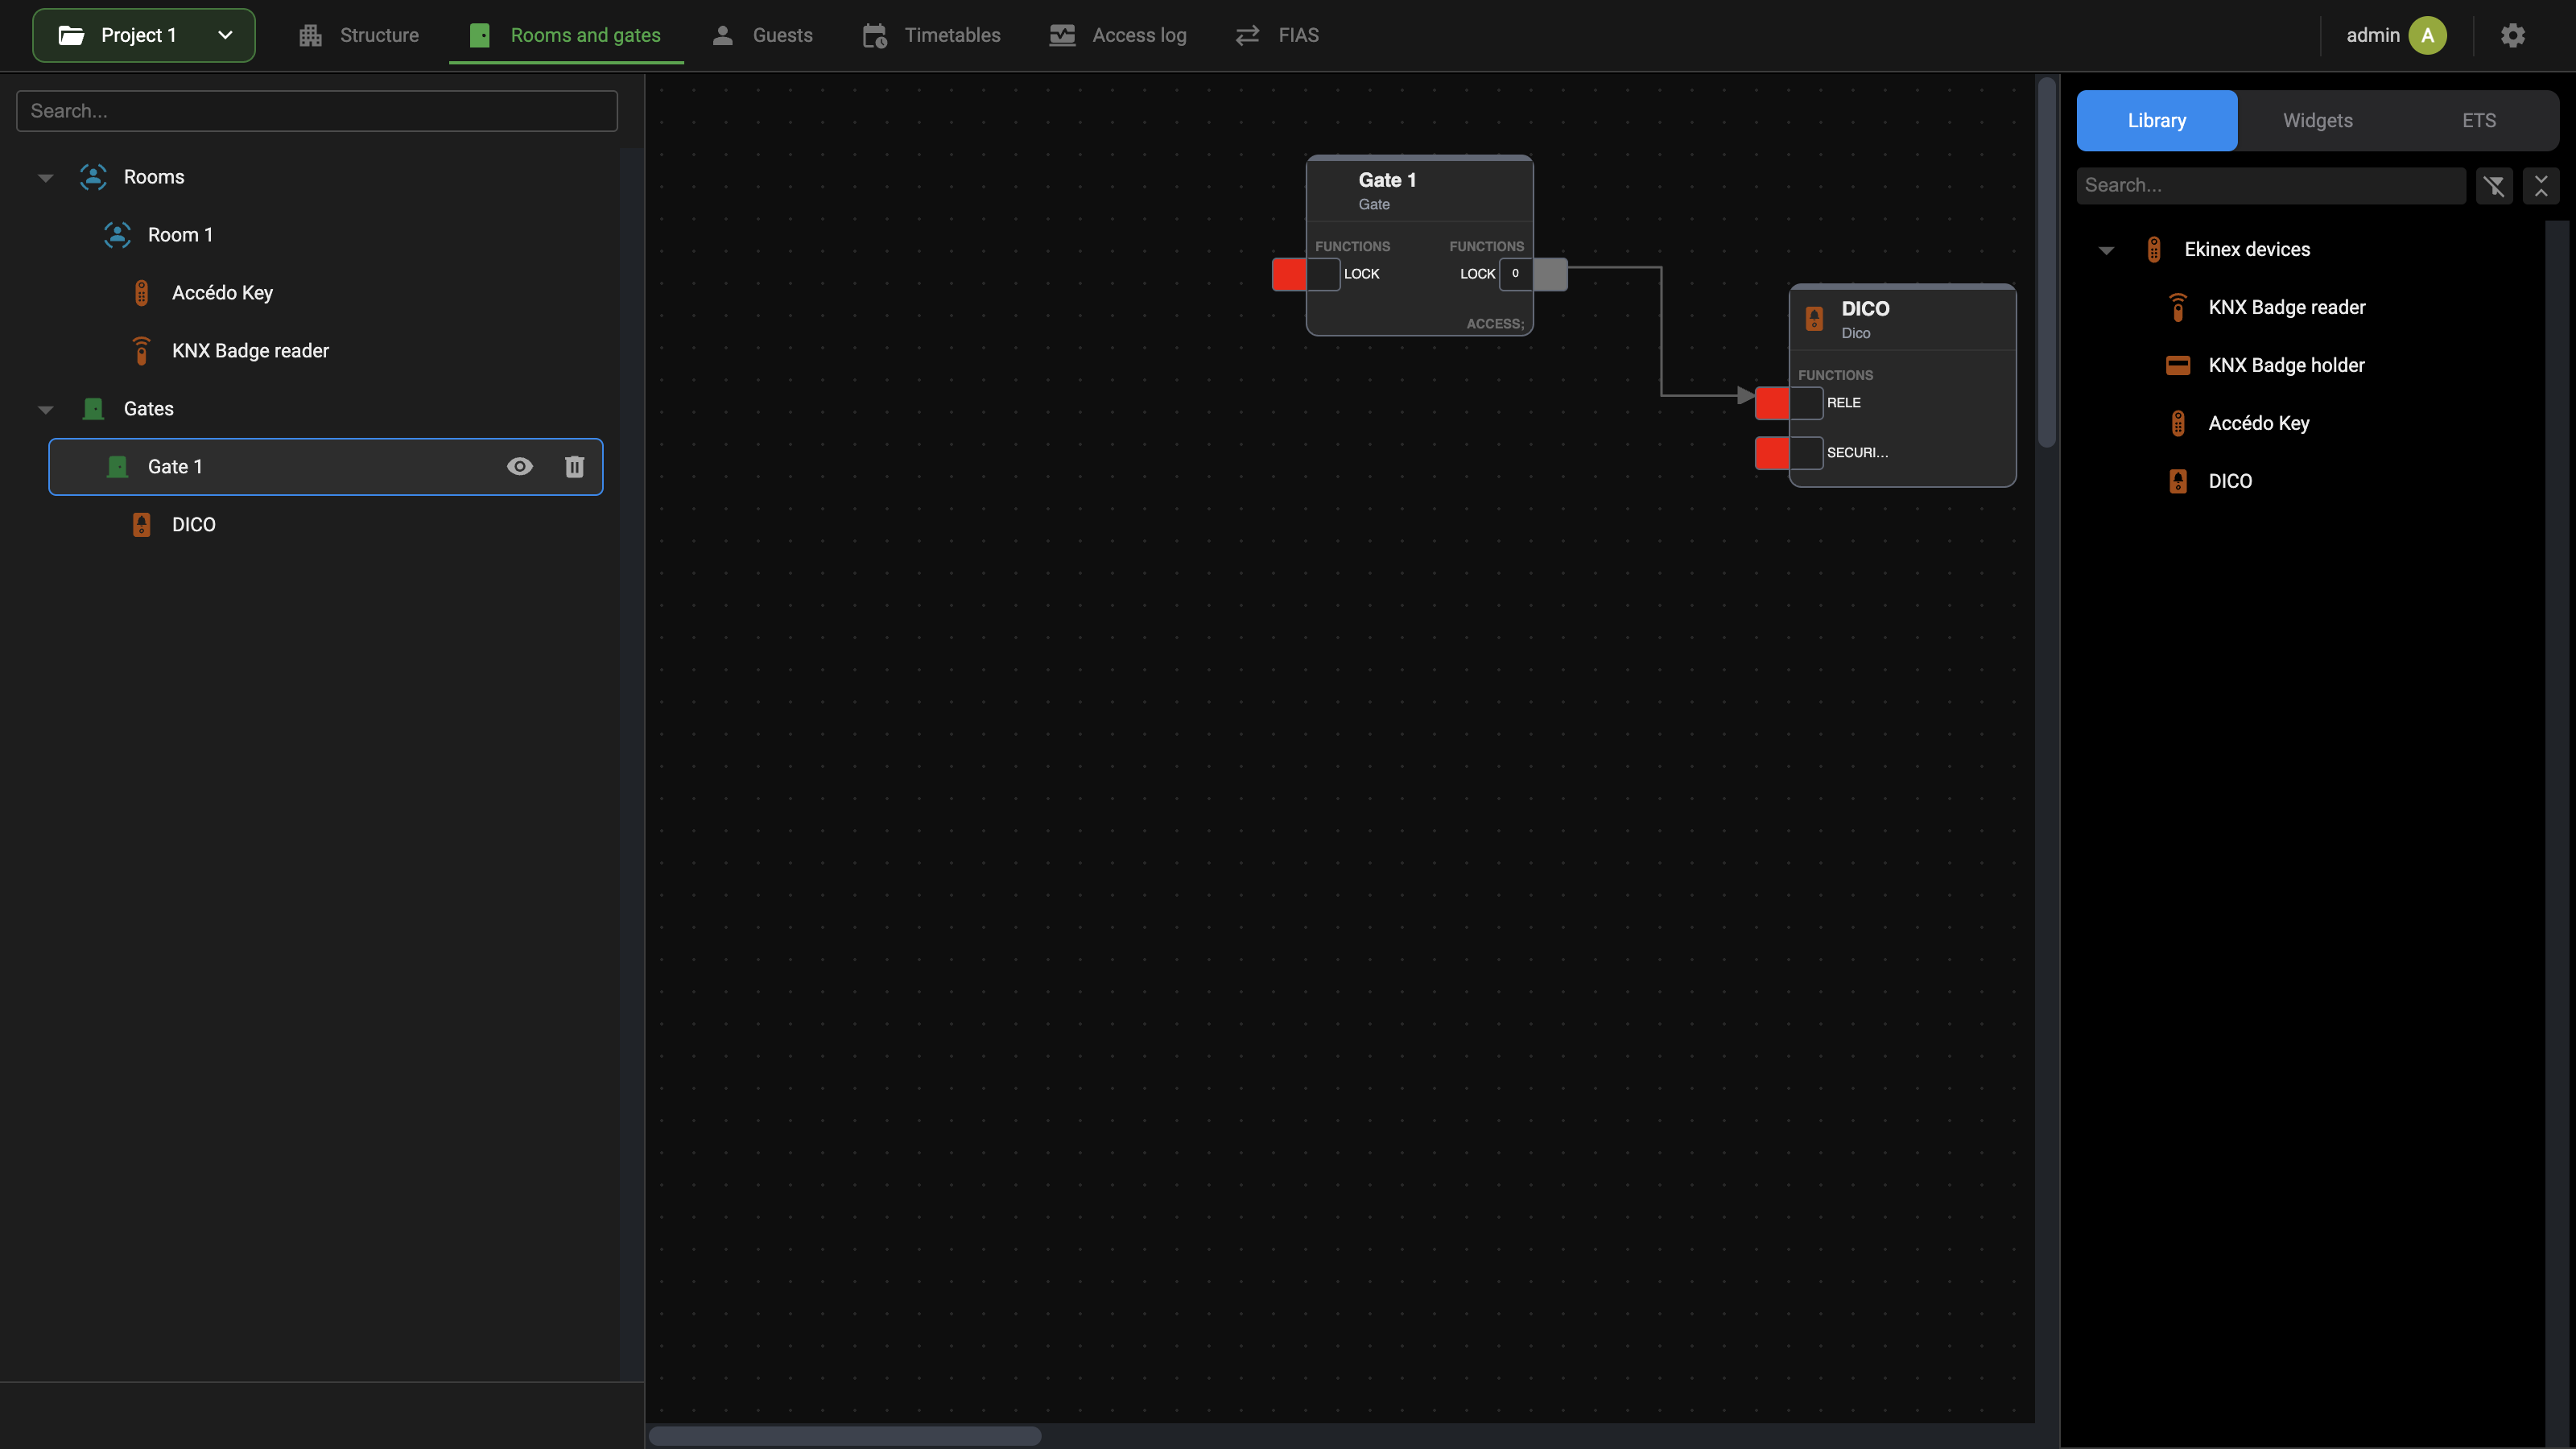Select the Library tab
The height and width of the screenshot is (1449, 2576).
coord(2157,121)
